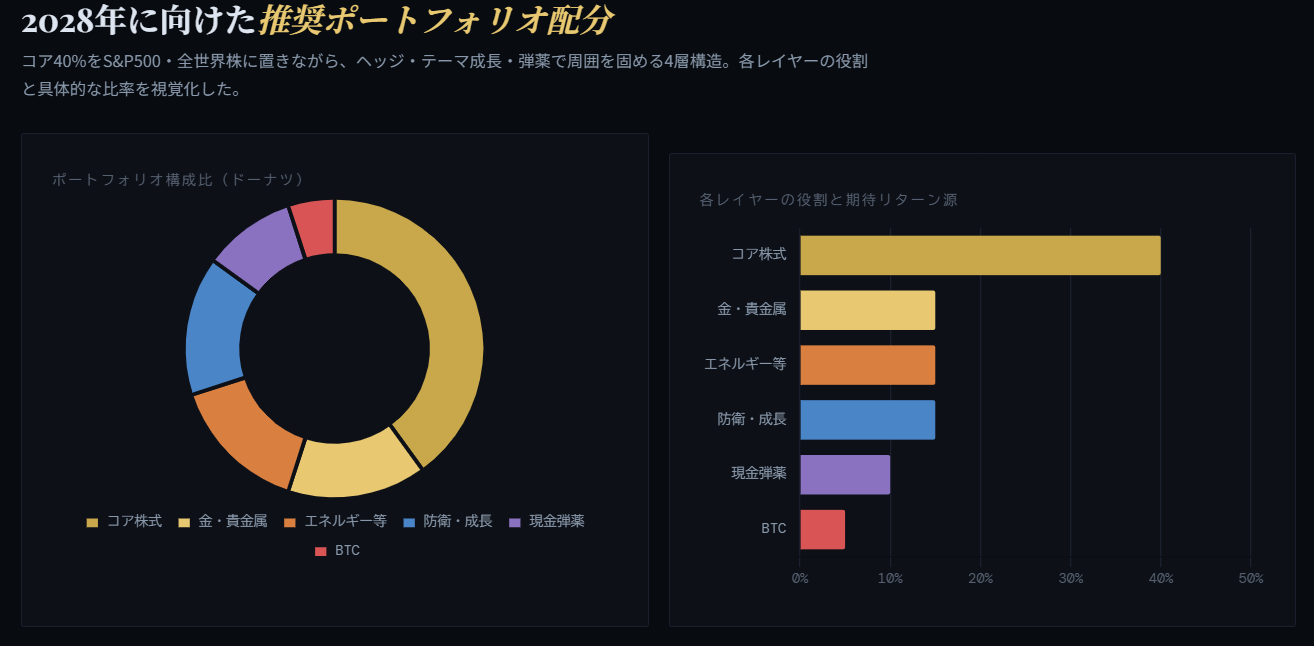Click the 防衛・成長 legend color swatch
This screenshot has width=1314, height=646.
pos(409,522)
